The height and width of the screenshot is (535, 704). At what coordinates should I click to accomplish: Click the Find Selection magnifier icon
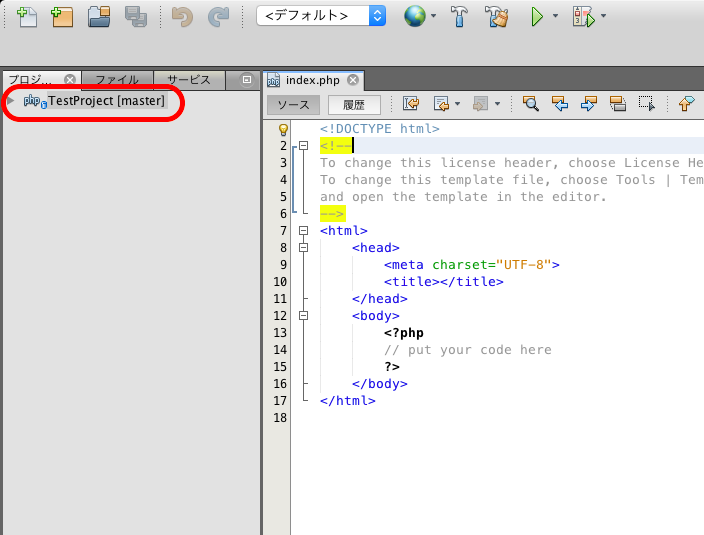coord(530,104)
